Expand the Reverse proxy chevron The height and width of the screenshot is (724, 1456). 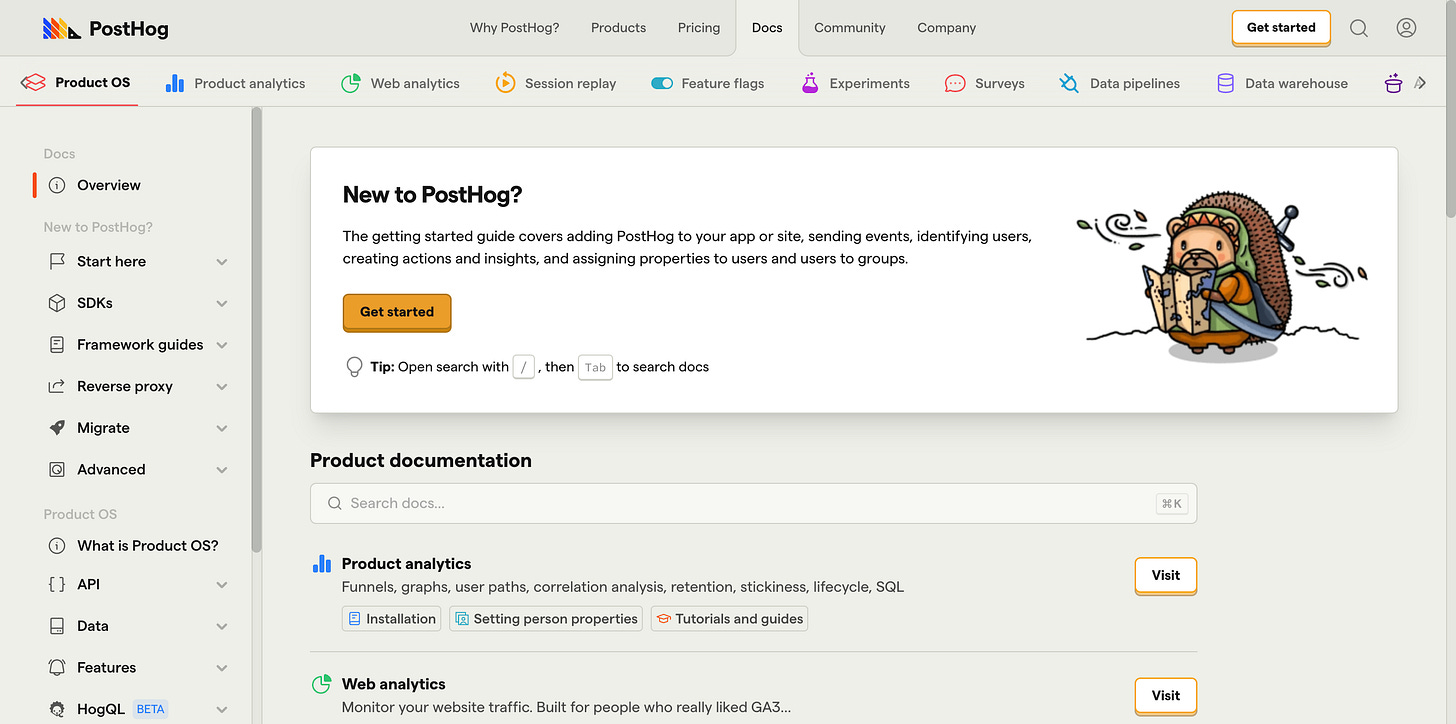[x=222, y=387]
